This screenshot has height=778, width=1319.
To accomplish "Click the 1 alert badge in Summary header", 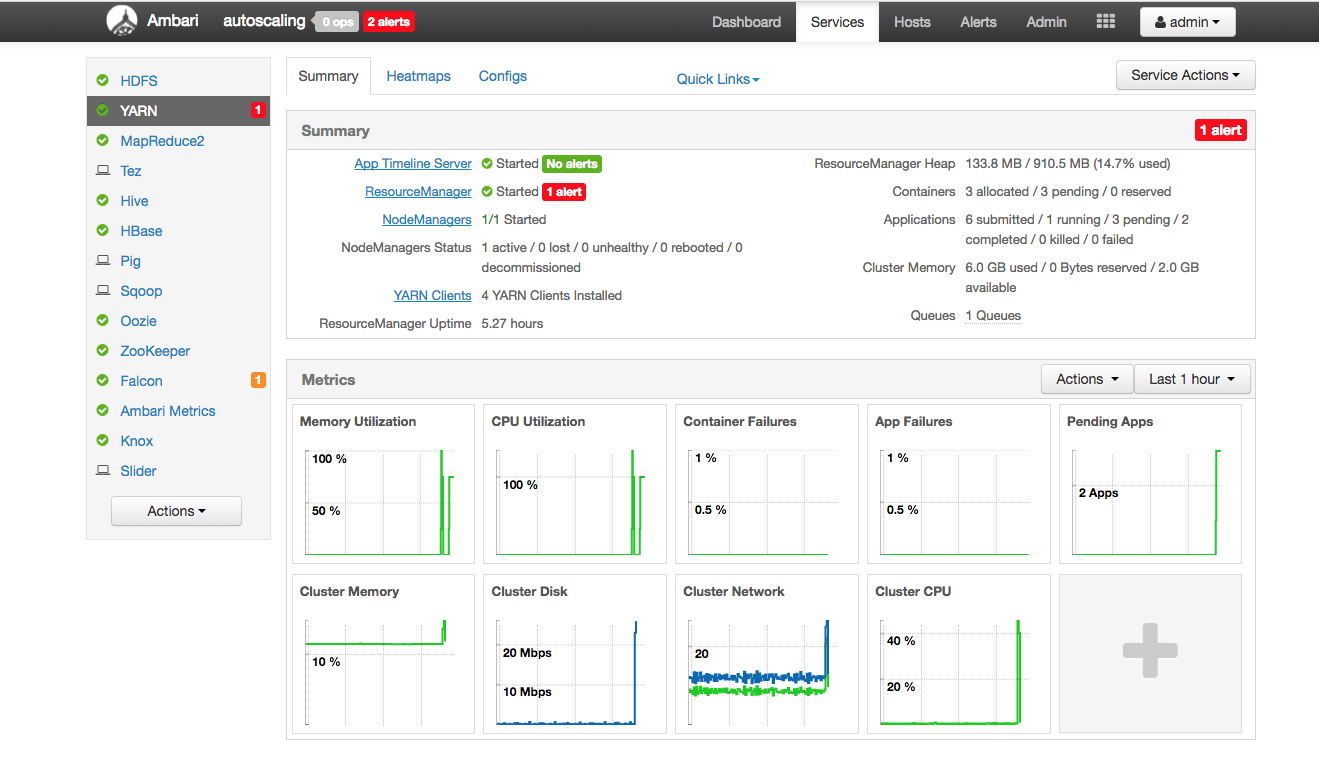I will pyautogui.click(x=1220, y=129).
